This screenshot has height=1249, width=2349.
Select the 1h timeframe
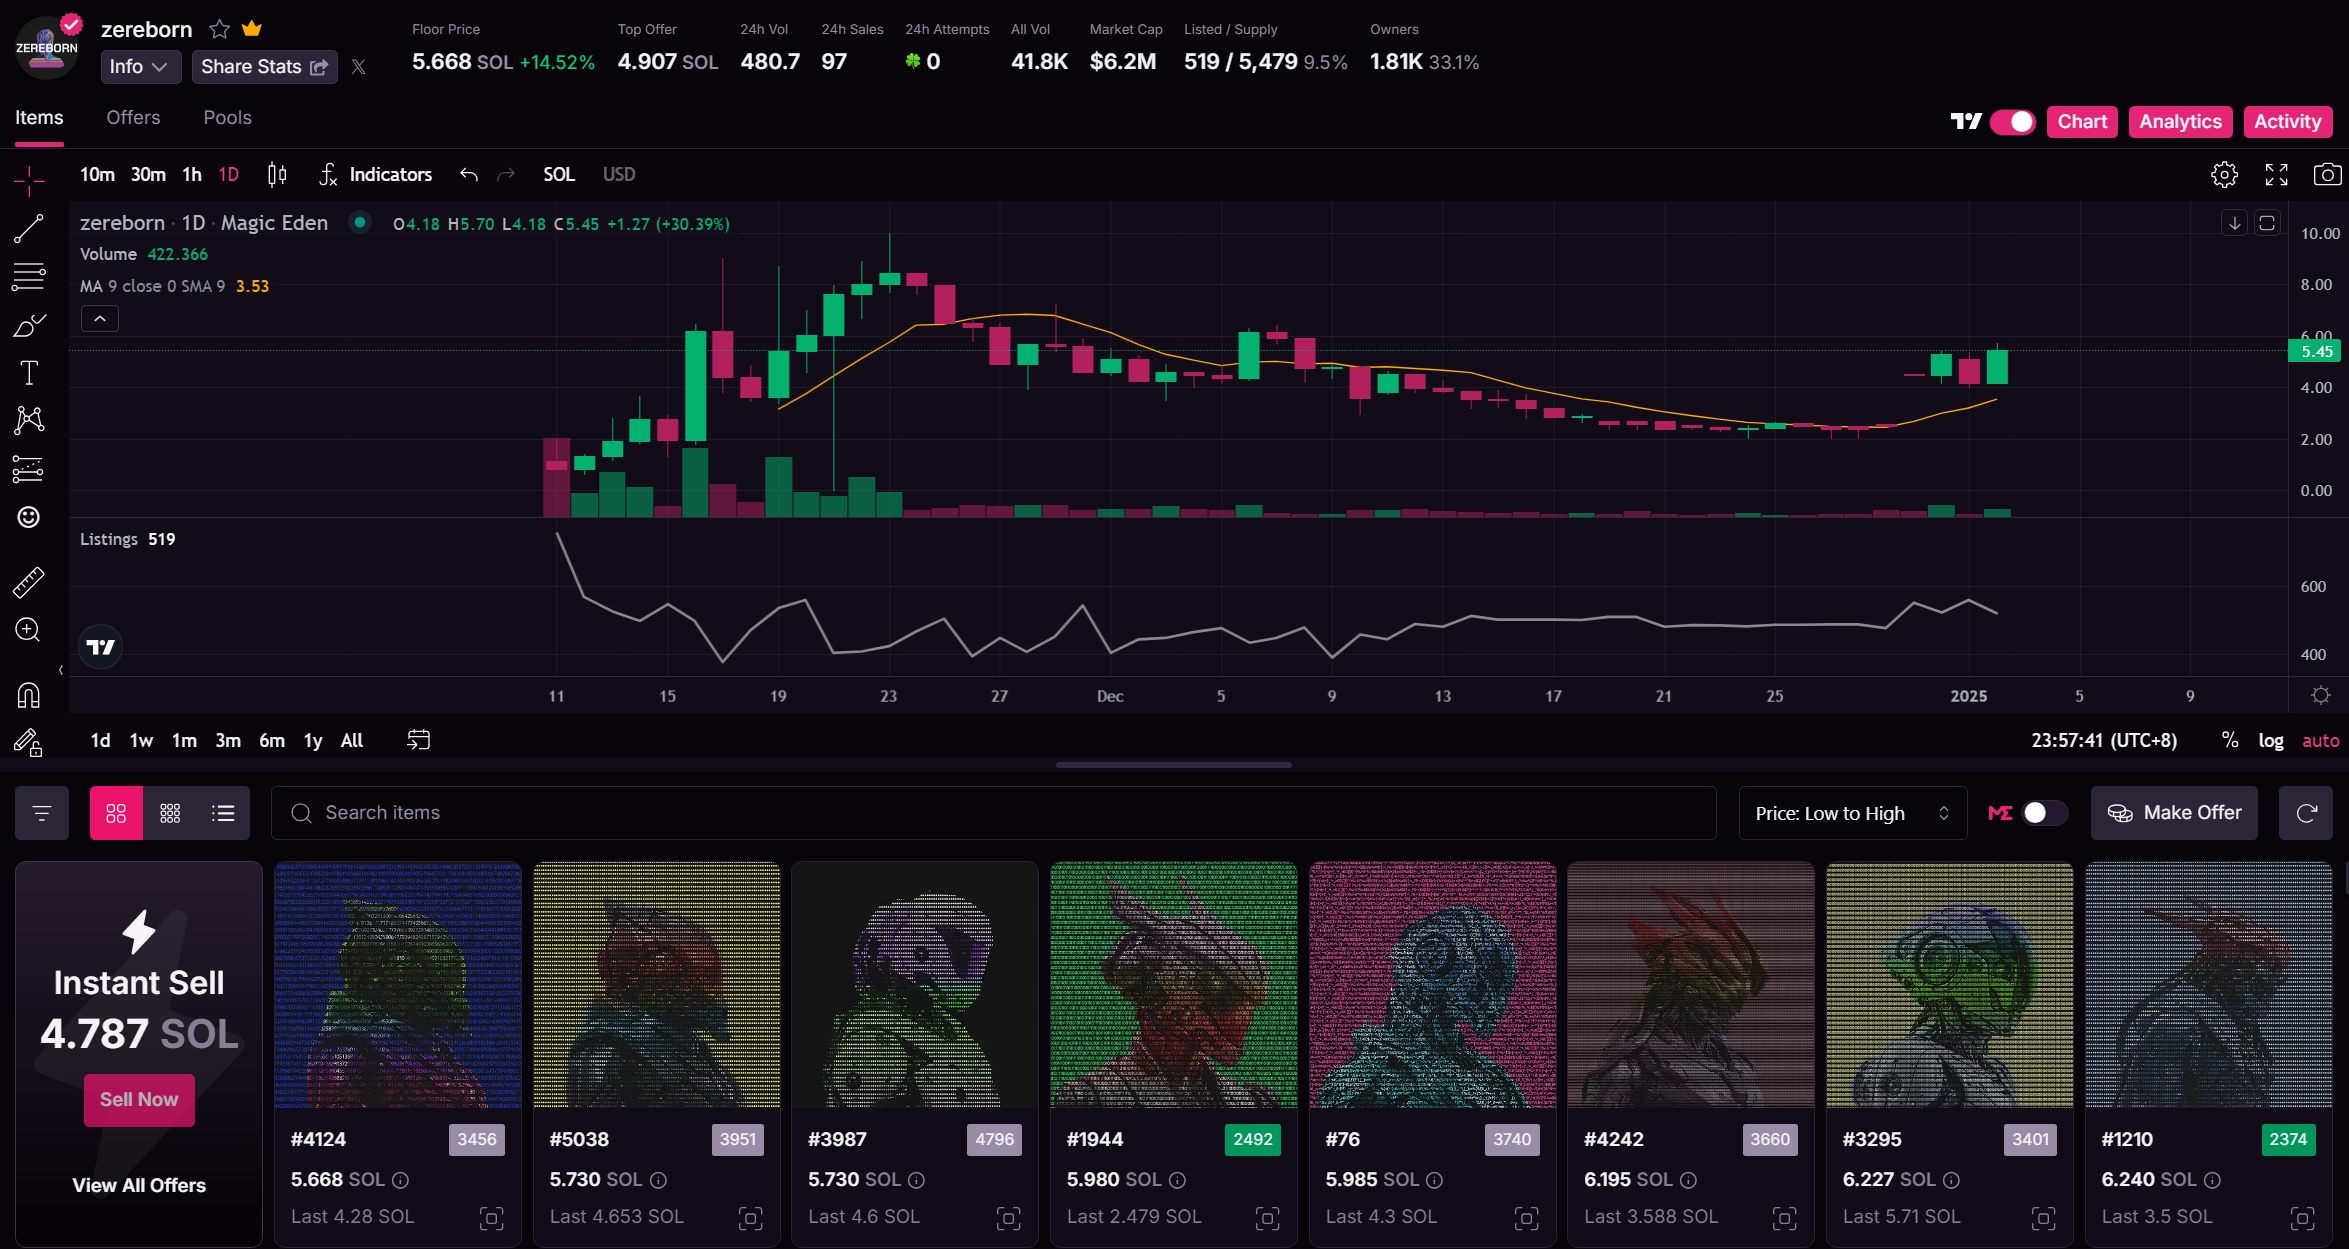coord(192,175)
